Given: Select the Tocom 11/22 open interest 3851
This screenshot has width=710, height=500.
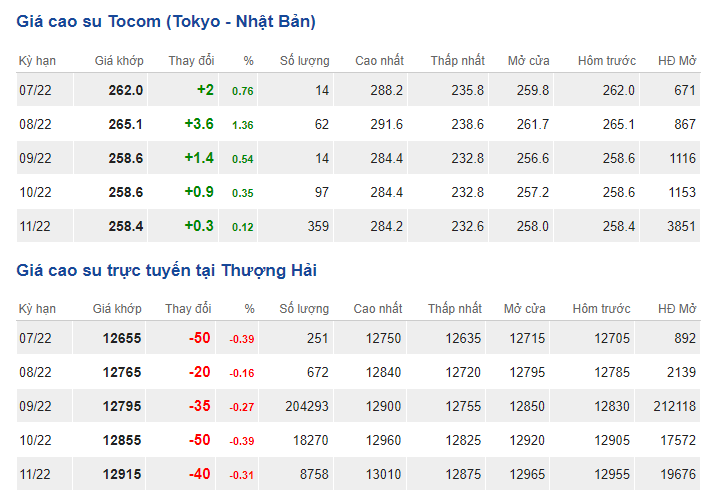Looking at the screenshot, I should pyautogui.click(x=681, y=226).
